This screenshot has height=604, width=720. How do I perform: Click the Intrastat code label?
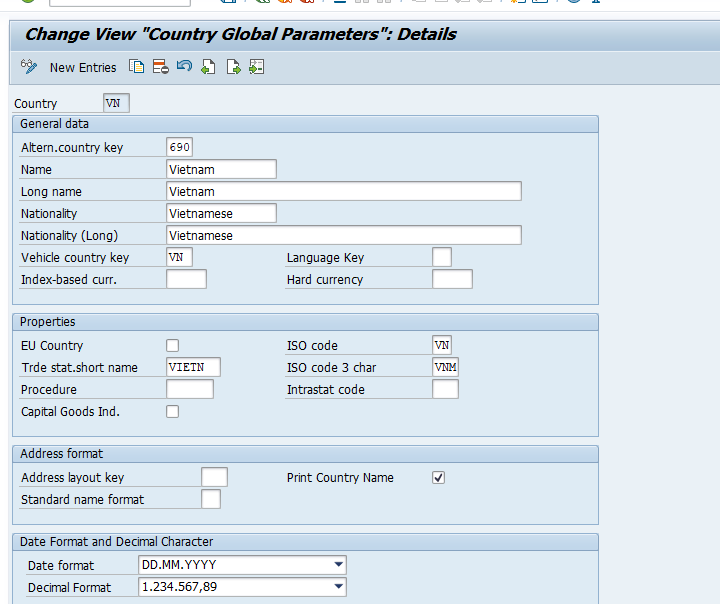(326, 389)
